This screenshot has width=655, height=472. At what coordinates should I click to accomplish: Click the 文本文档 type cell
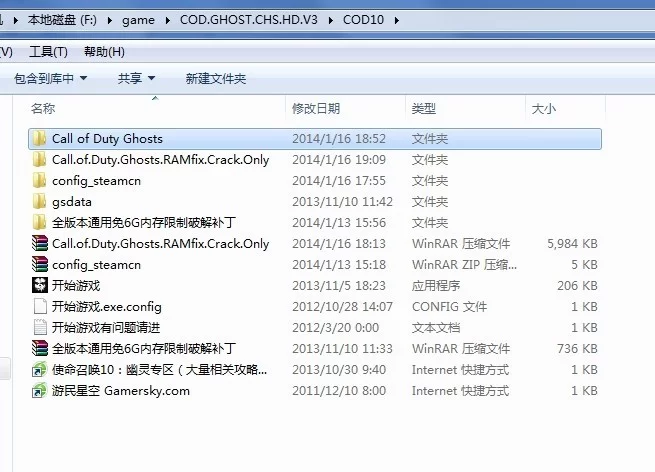tap(436, 327)
